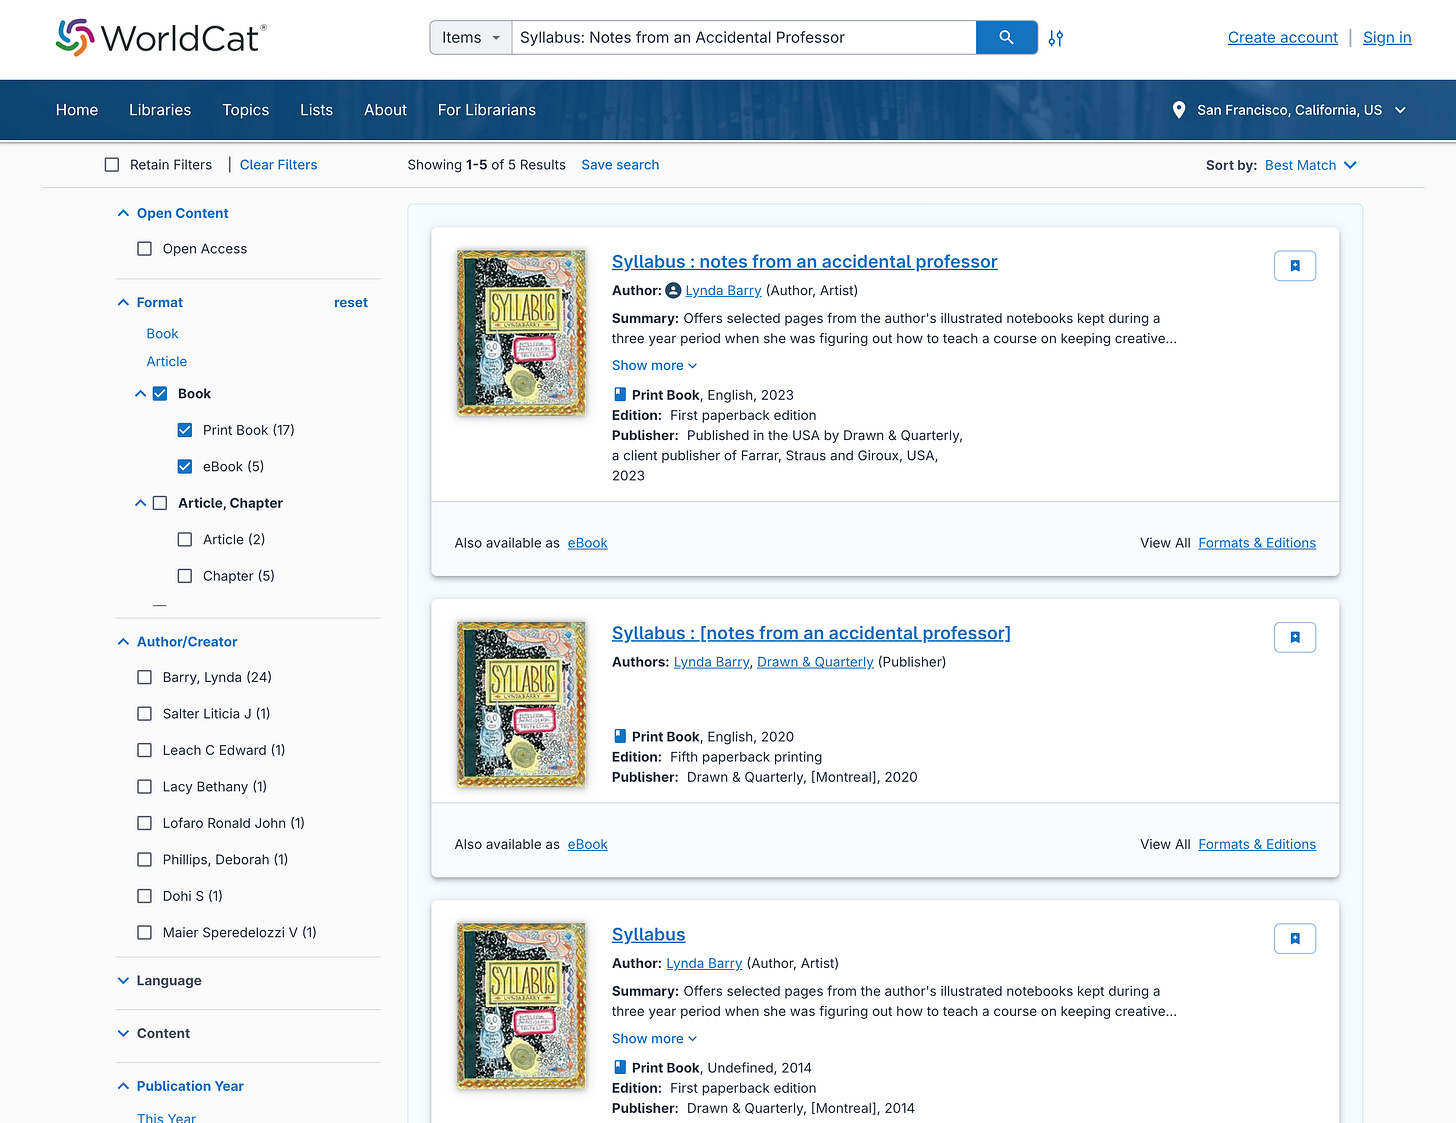The image size is (1456, 1123).
Task: Click Drawn & Quarterly publisher link
Action: [815, 662]
